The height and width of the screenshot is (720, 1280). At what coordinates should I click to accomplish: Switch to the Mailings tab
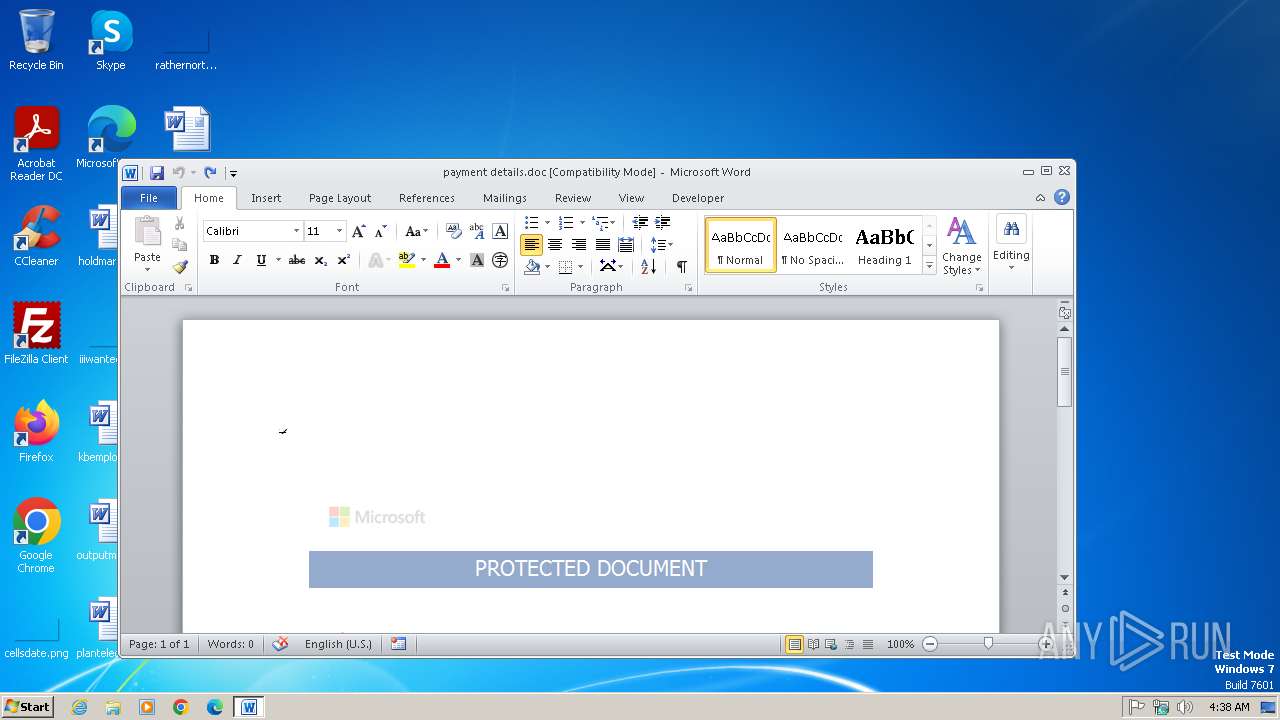click(x=505, y=198)
